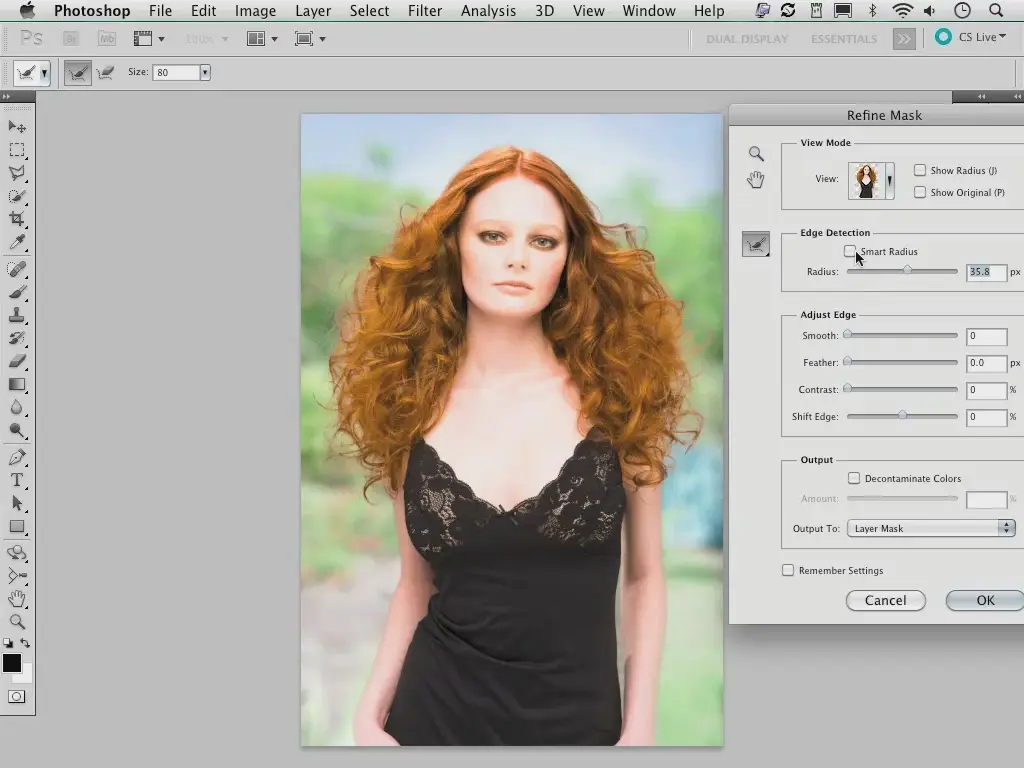
Task: Expand the View mode thumbnail dropdown
Action: pos(889,181)
